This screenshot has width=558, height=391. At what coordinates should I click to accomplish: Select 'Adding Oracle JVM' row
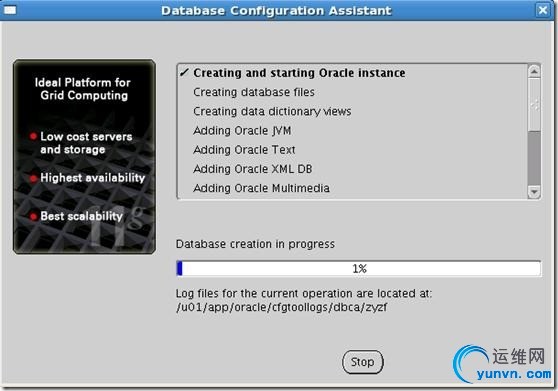tap(352, 131)
